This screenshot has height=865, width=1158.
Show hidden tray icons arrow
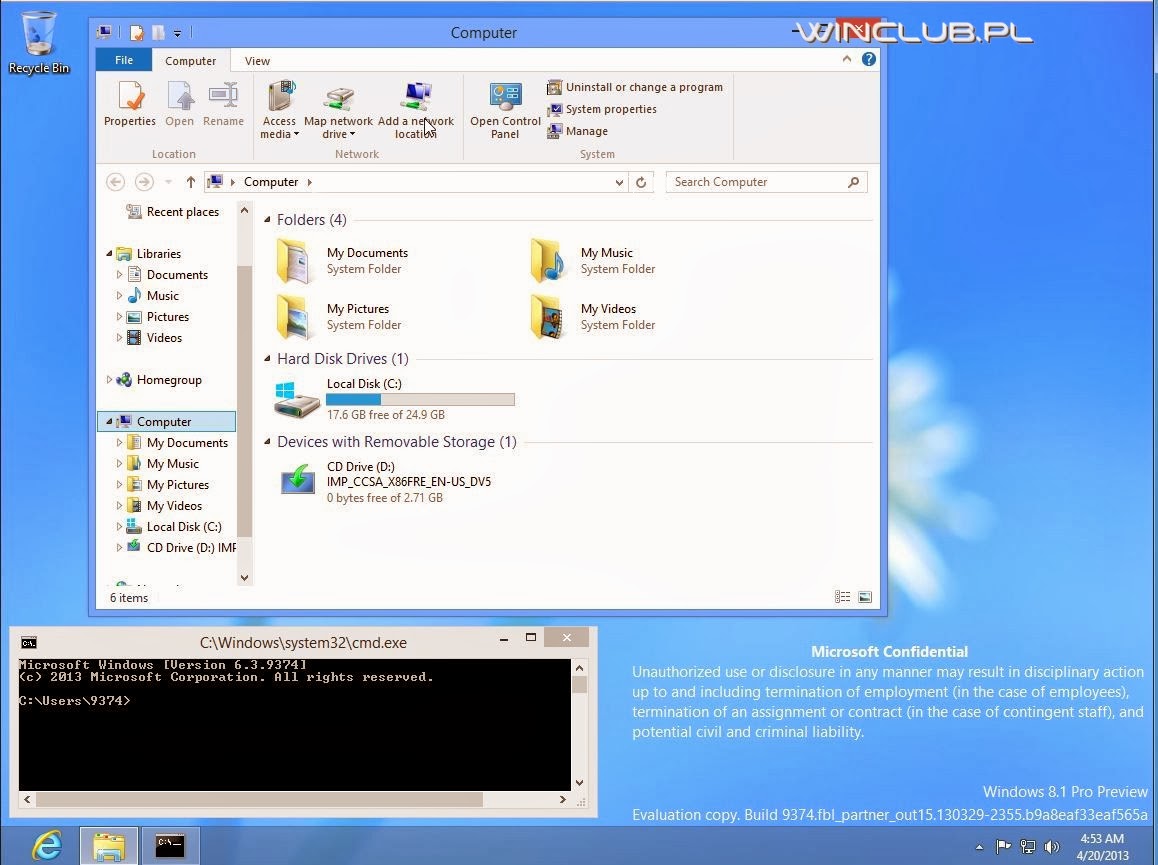[979, 847]
